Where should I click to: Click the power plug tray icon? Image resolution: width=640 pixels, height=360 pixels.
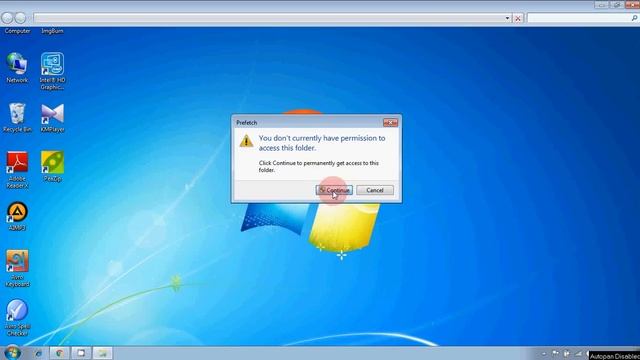(x=567, y=353)
